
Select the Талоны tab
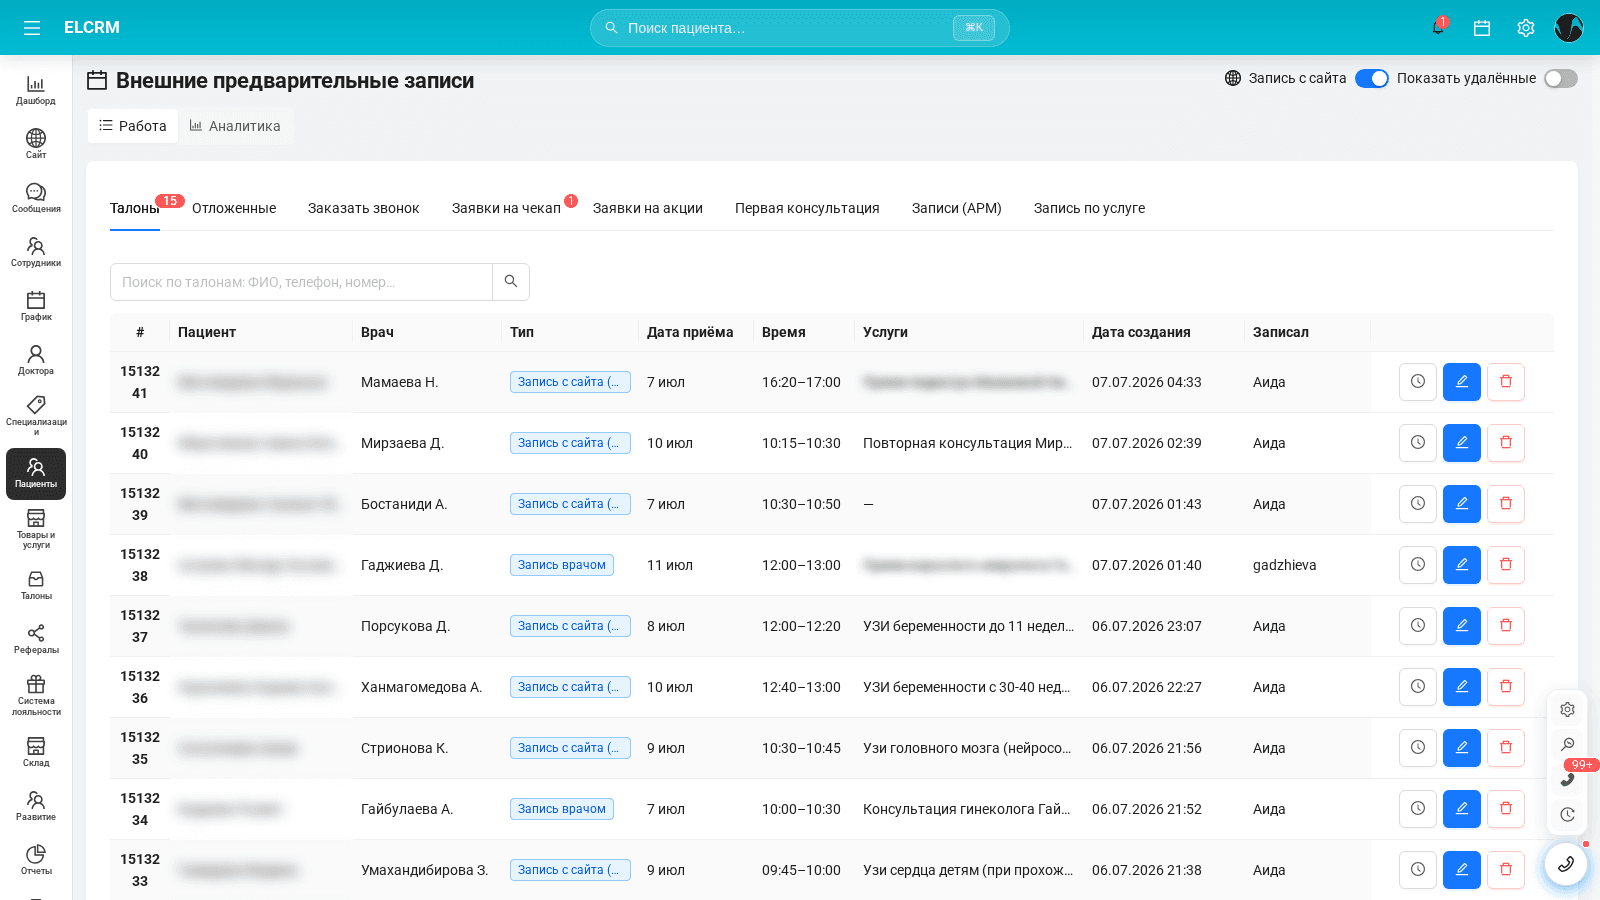pyautogui.click(x=135, y=208)
